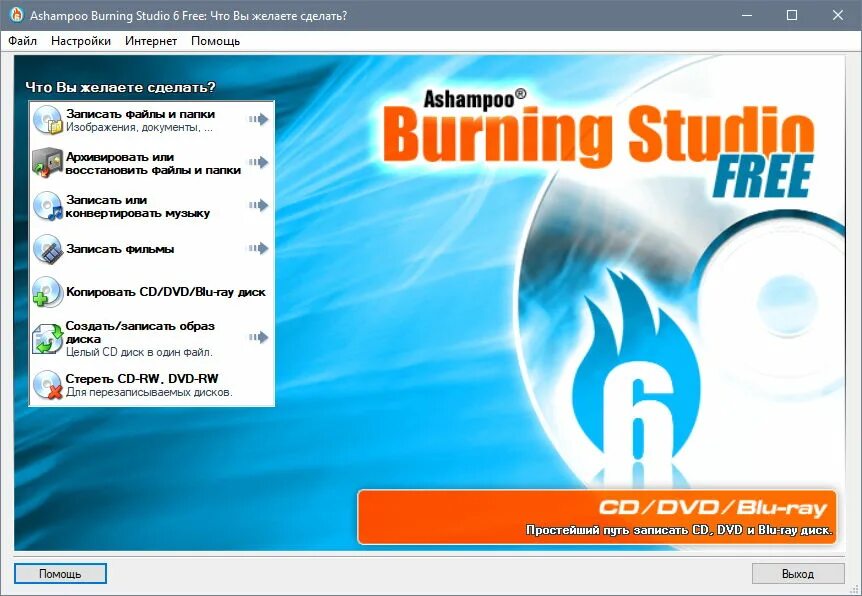The height and width of the screenshot is (596, 862).
Task: Open the Файл menu
Action: click(24, 41)
